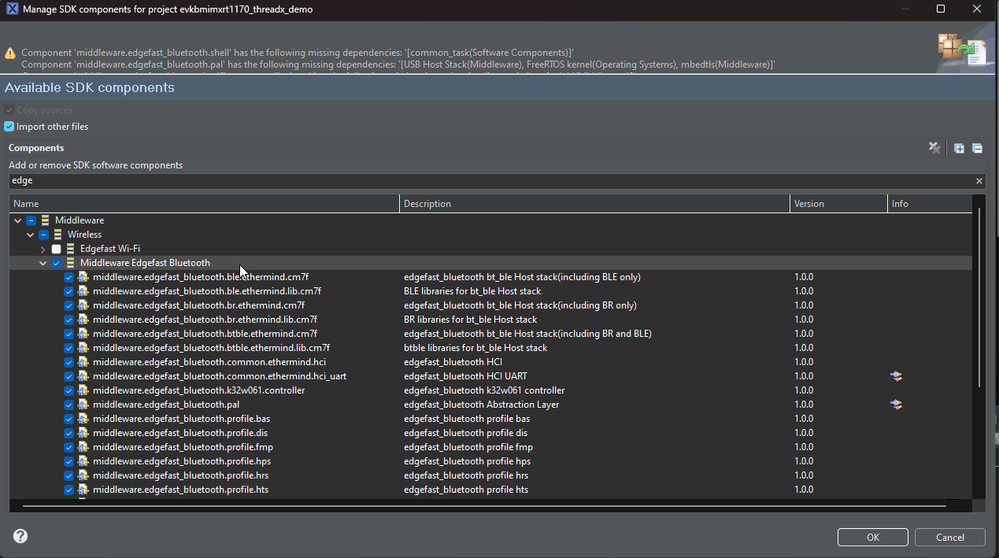Click the collapse all tree icon
The image size is (999, 558).
click(x=977, y=148)
